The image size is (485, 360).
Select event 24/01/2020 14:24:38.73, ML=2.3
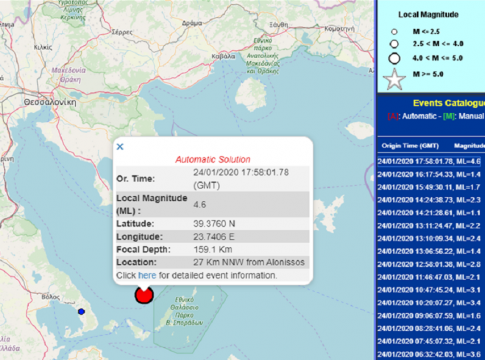point(429,200)
